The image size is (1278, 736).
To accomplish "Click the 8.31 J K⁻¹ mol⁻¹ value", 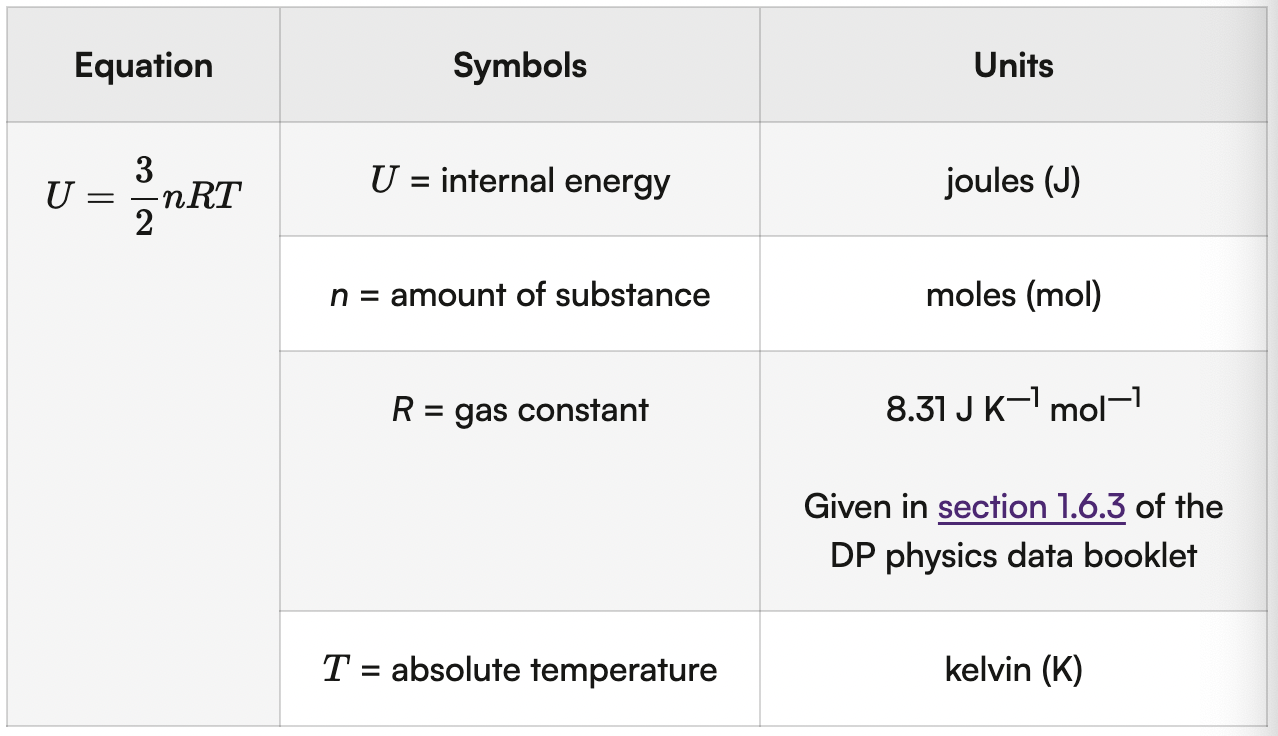I will (x=1013, y=410).
